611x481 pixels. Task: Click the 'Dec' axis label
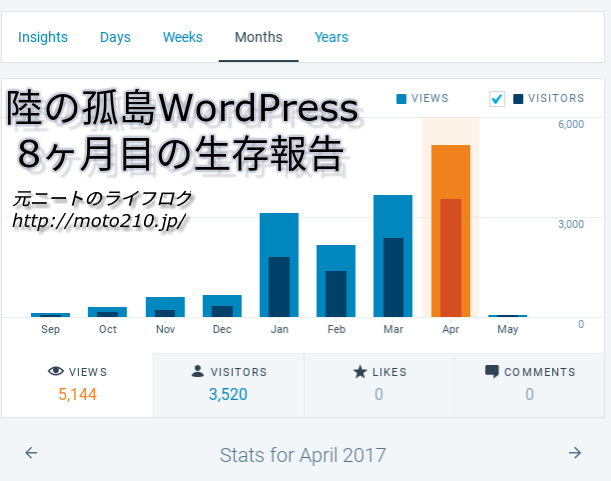click(222, 329)
